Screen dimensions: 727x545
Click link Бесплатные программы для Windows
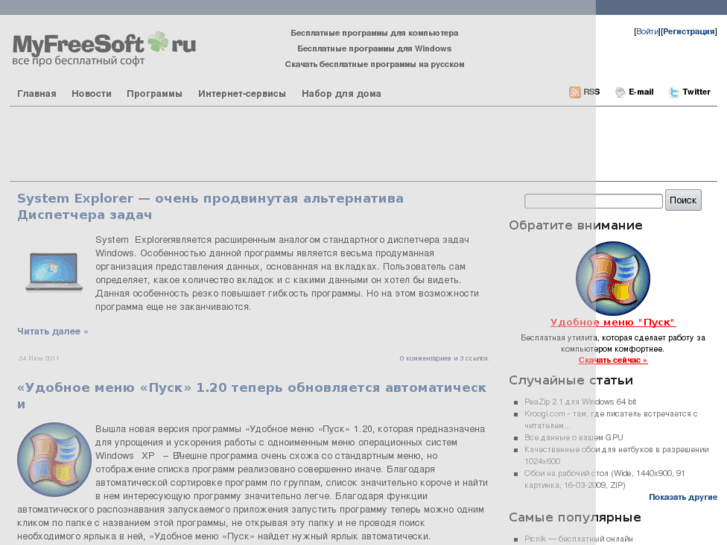[375, 49]
